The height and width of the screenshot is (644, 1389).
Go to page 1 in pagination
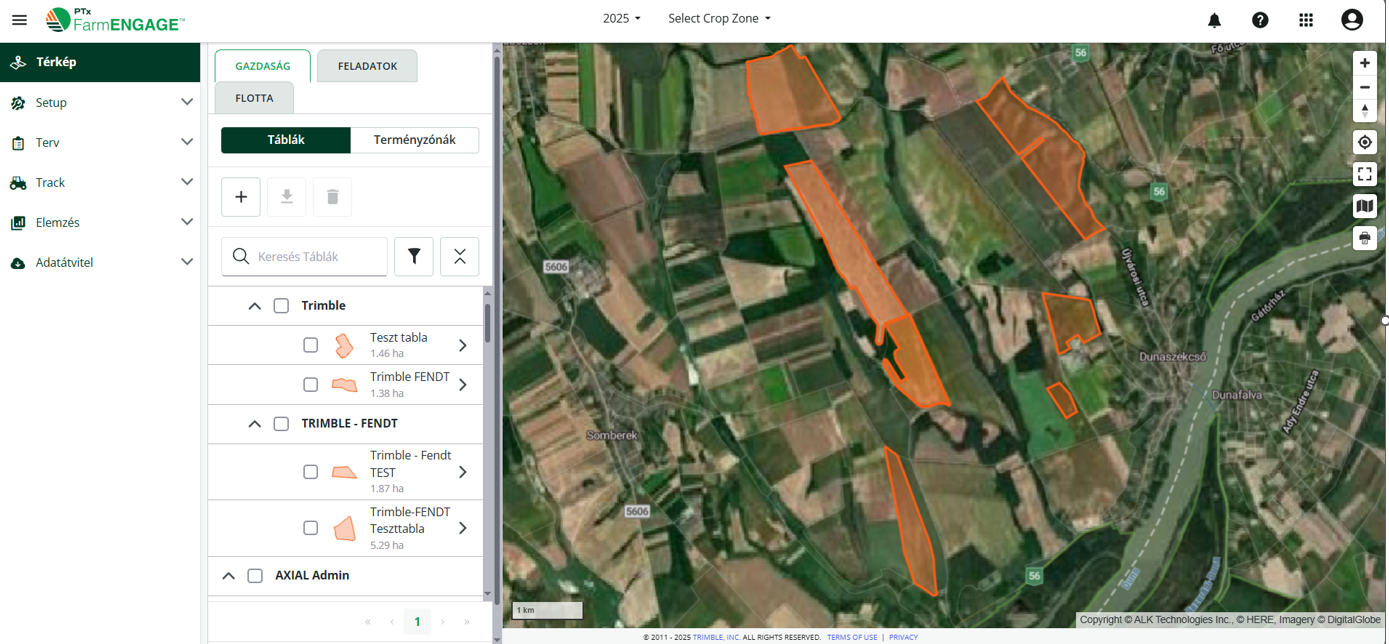click(417, 622)
